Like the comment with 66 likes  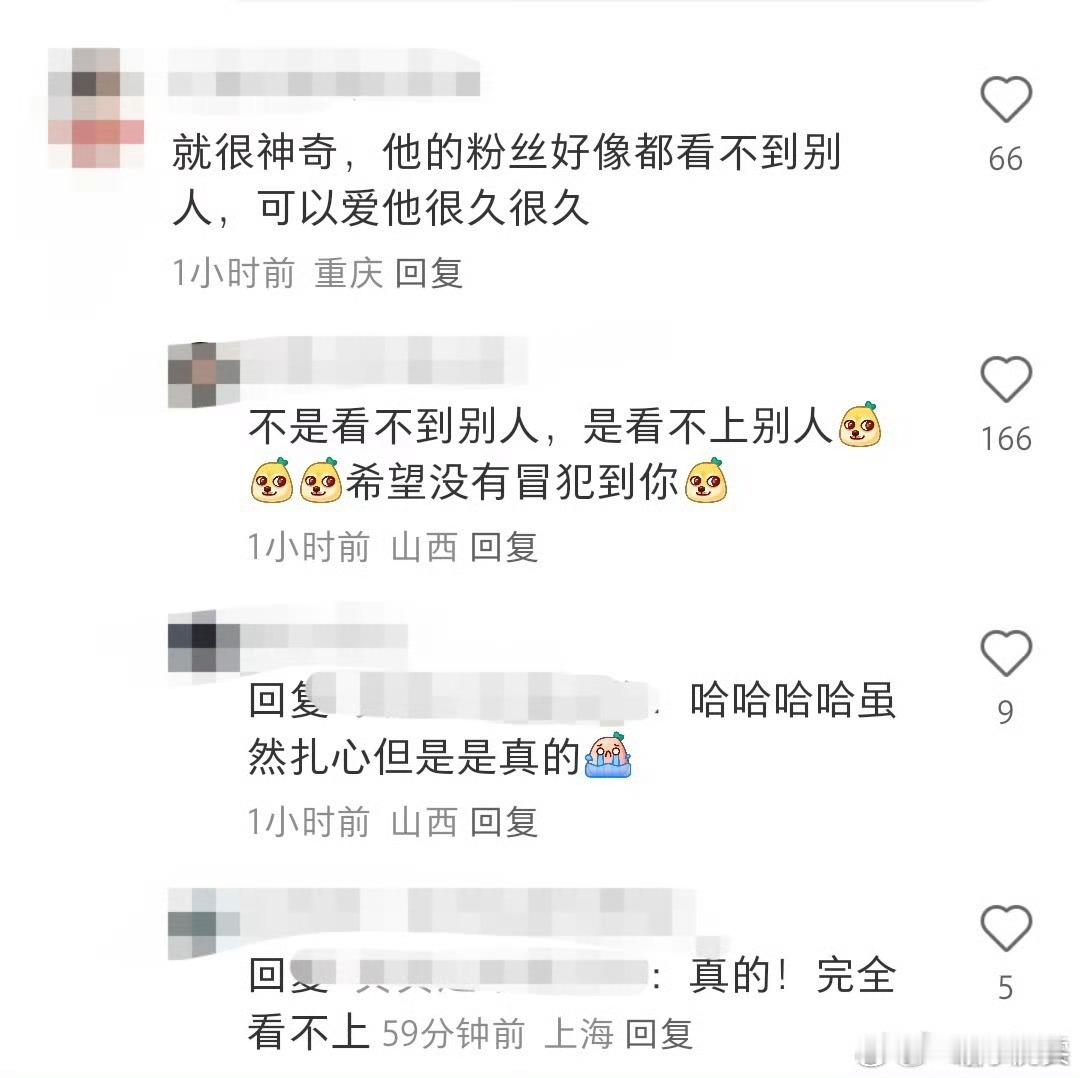point(1006,101)
